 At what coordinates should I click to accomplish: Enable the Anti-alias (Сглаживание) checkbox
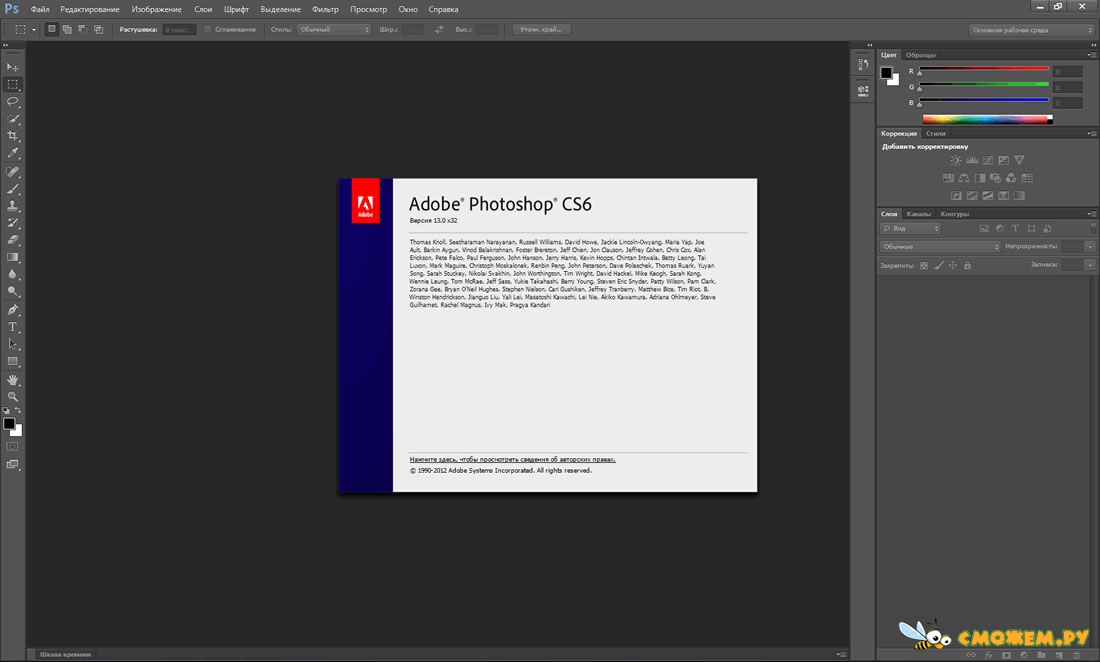coord(207,29)
